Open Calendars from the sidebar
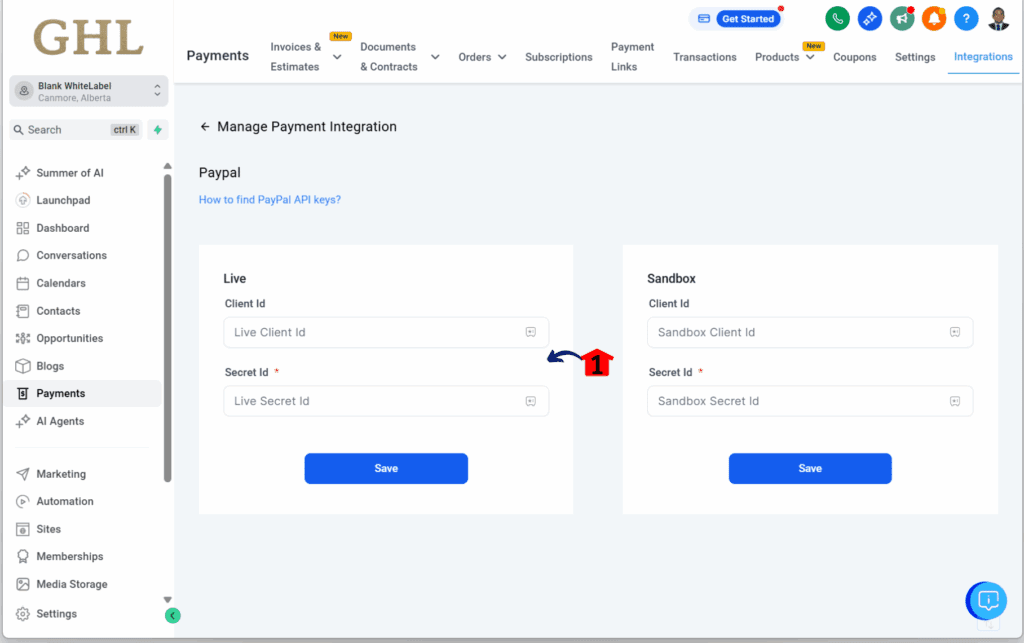The image size is (1024, 643). pyautogui.click(x=61, y=283)
